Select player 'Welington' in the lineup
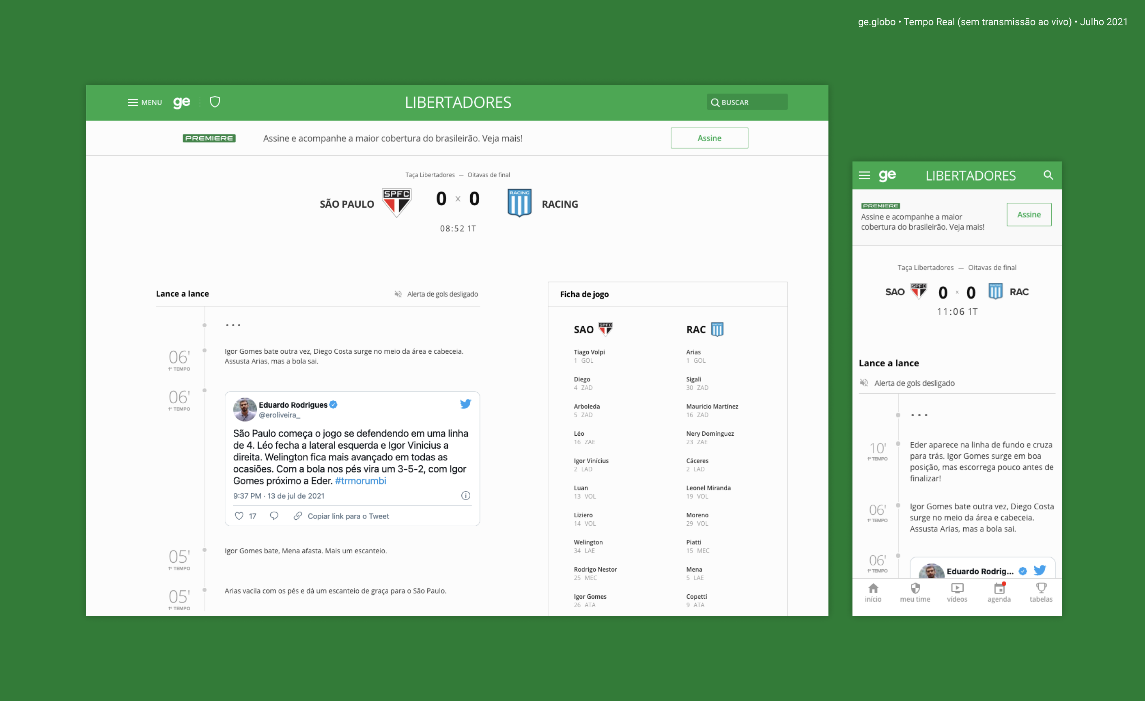Viewport: 1145px width, 701px height. (589, 543)
